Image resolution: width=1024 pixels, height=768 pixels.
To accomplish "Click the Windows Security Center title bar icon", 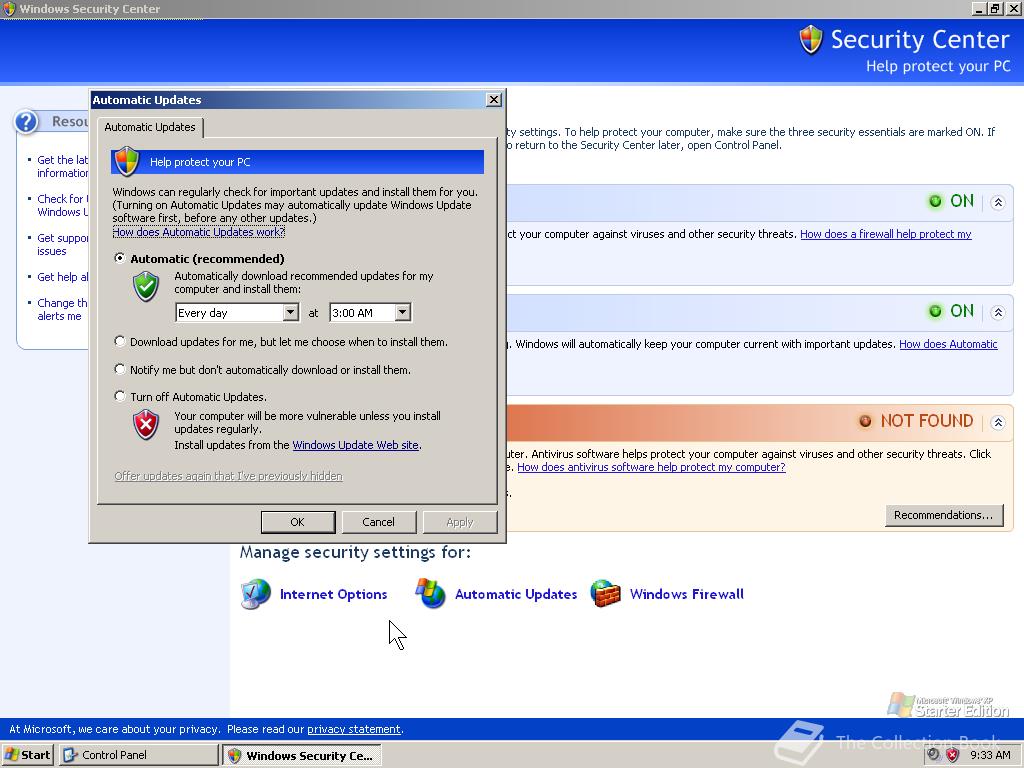I will tap(9, 8).
